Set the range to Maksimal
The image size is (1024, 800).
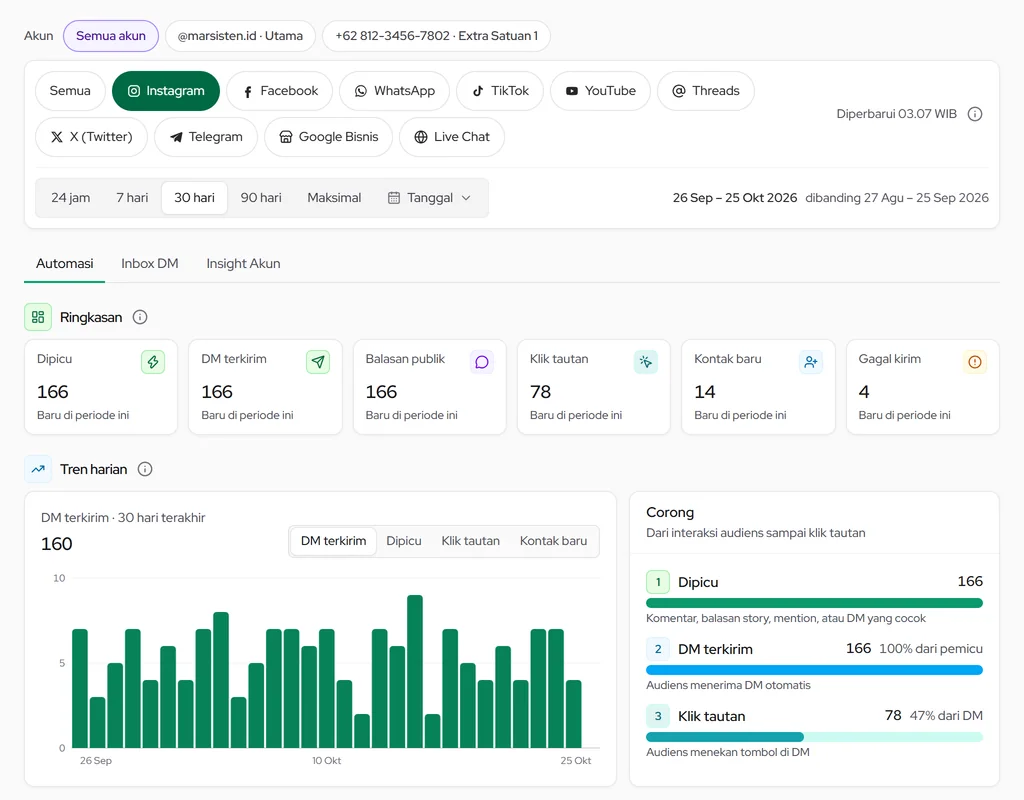pos(334,198)
